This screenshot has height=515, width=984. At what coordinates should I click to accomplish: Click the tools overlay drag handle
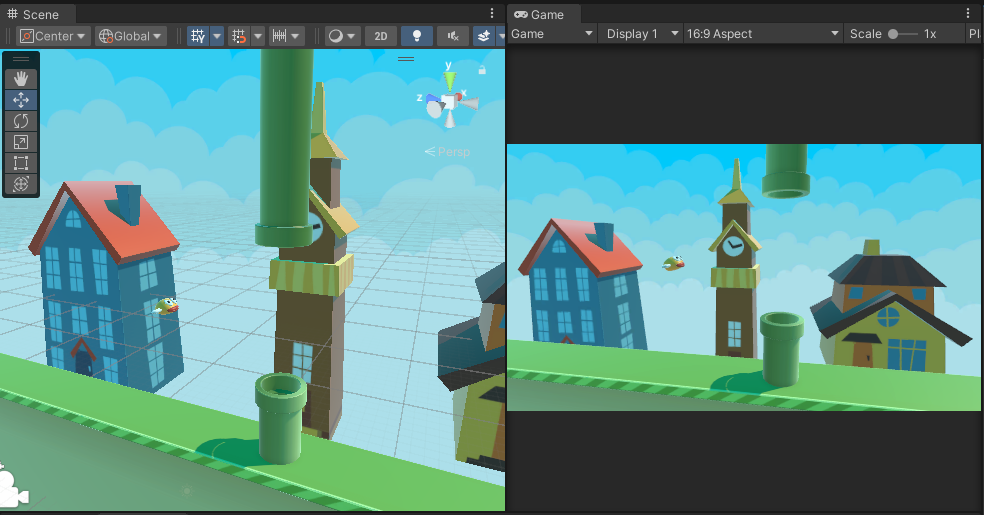(x=21, y=59)
